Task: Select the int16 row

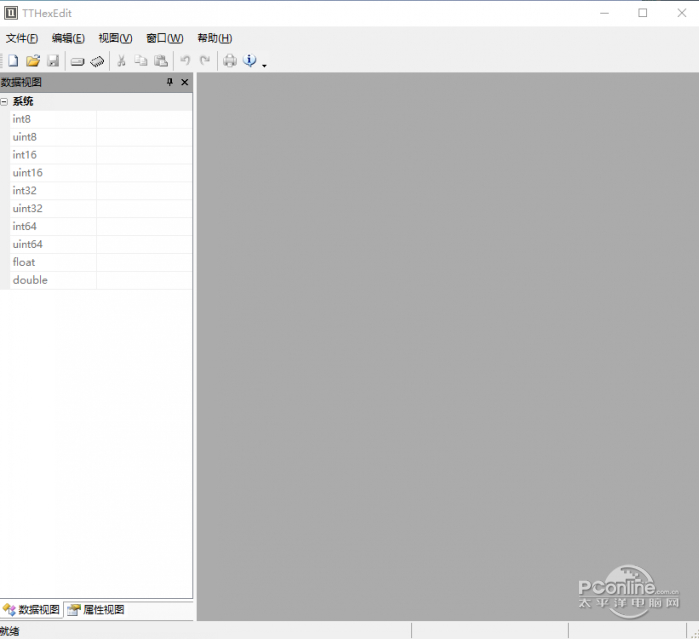Action: coord(101,155)
